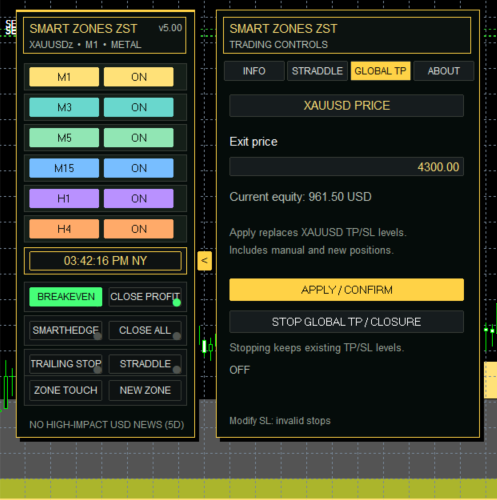Click the 'NO HIGH-IMPACT USD NEWS (5D)' status line

pyautogui.click(x=107, y=425)
